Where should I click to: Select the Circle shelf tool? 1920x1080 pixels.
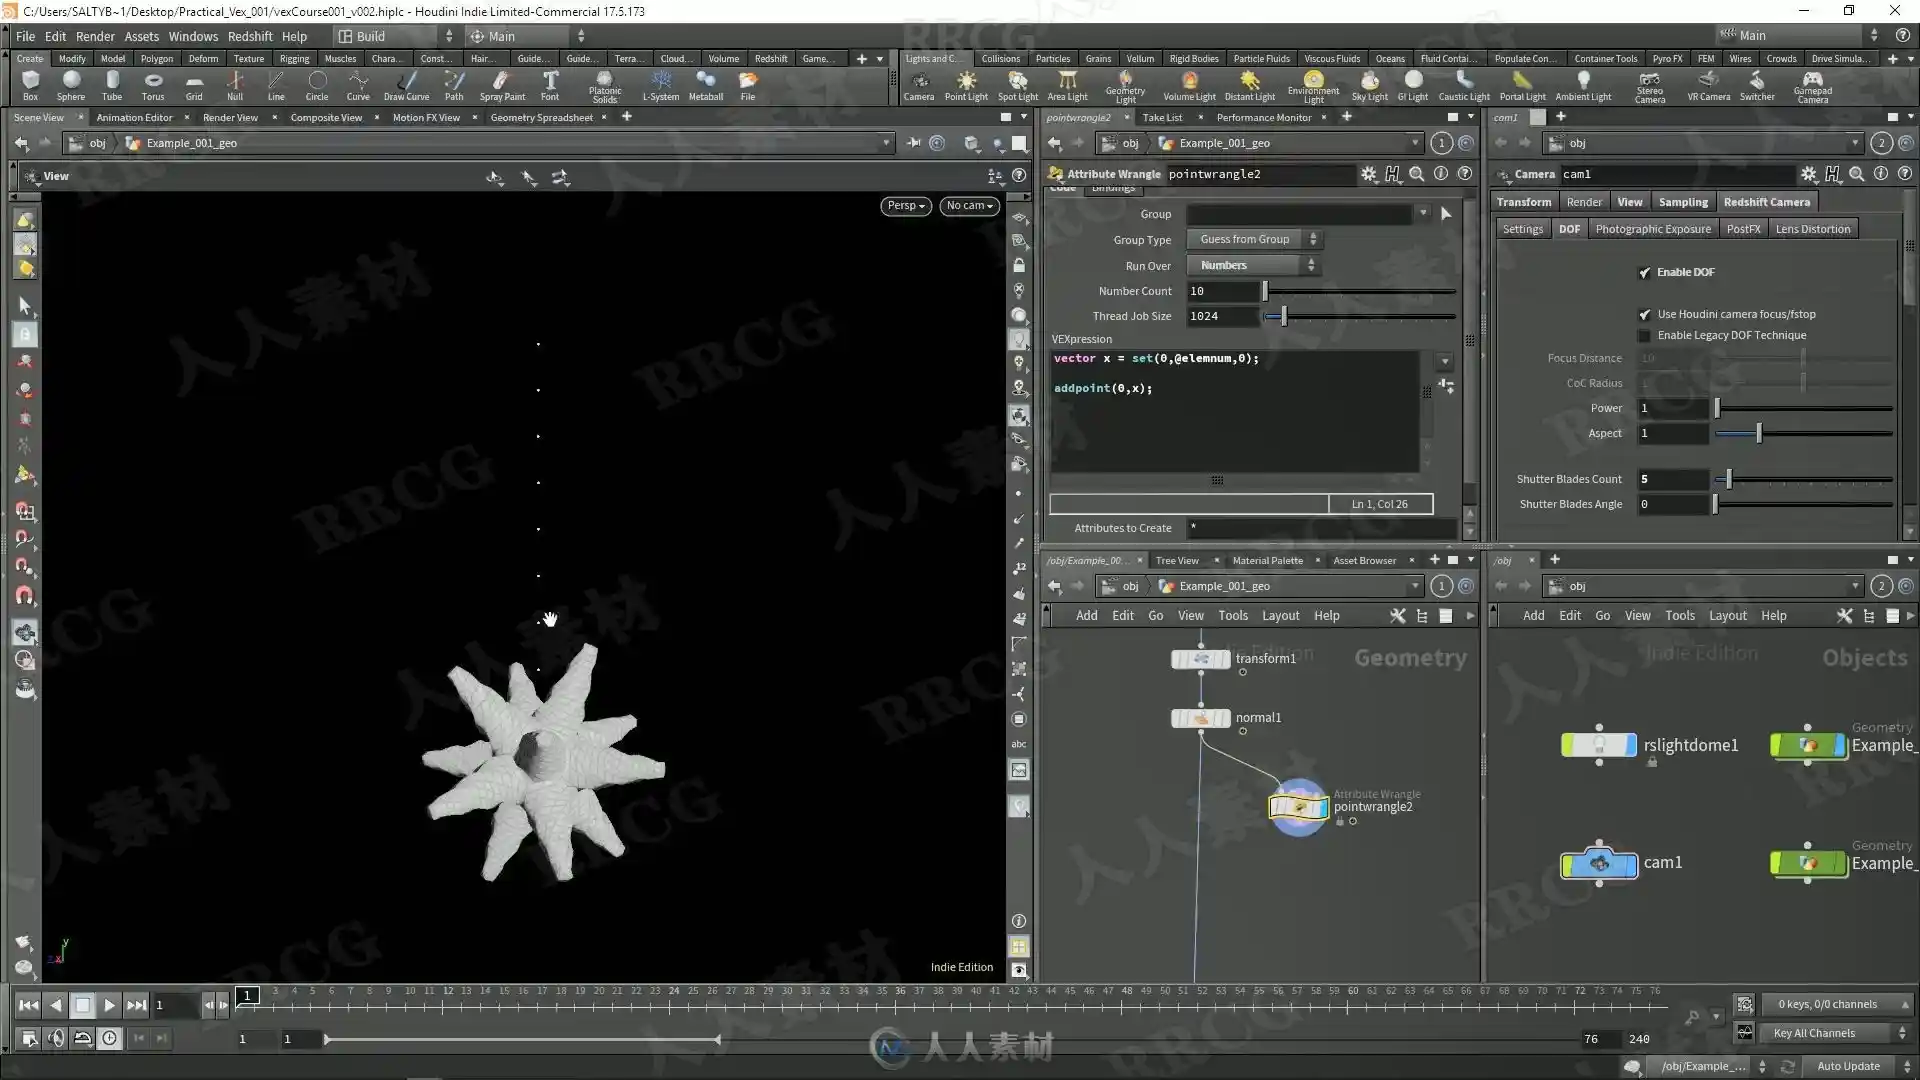316,85
